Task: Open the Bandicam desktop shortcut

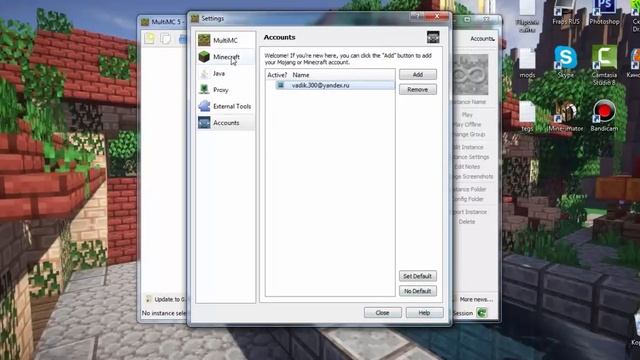Action: click(x=604, y=116)
